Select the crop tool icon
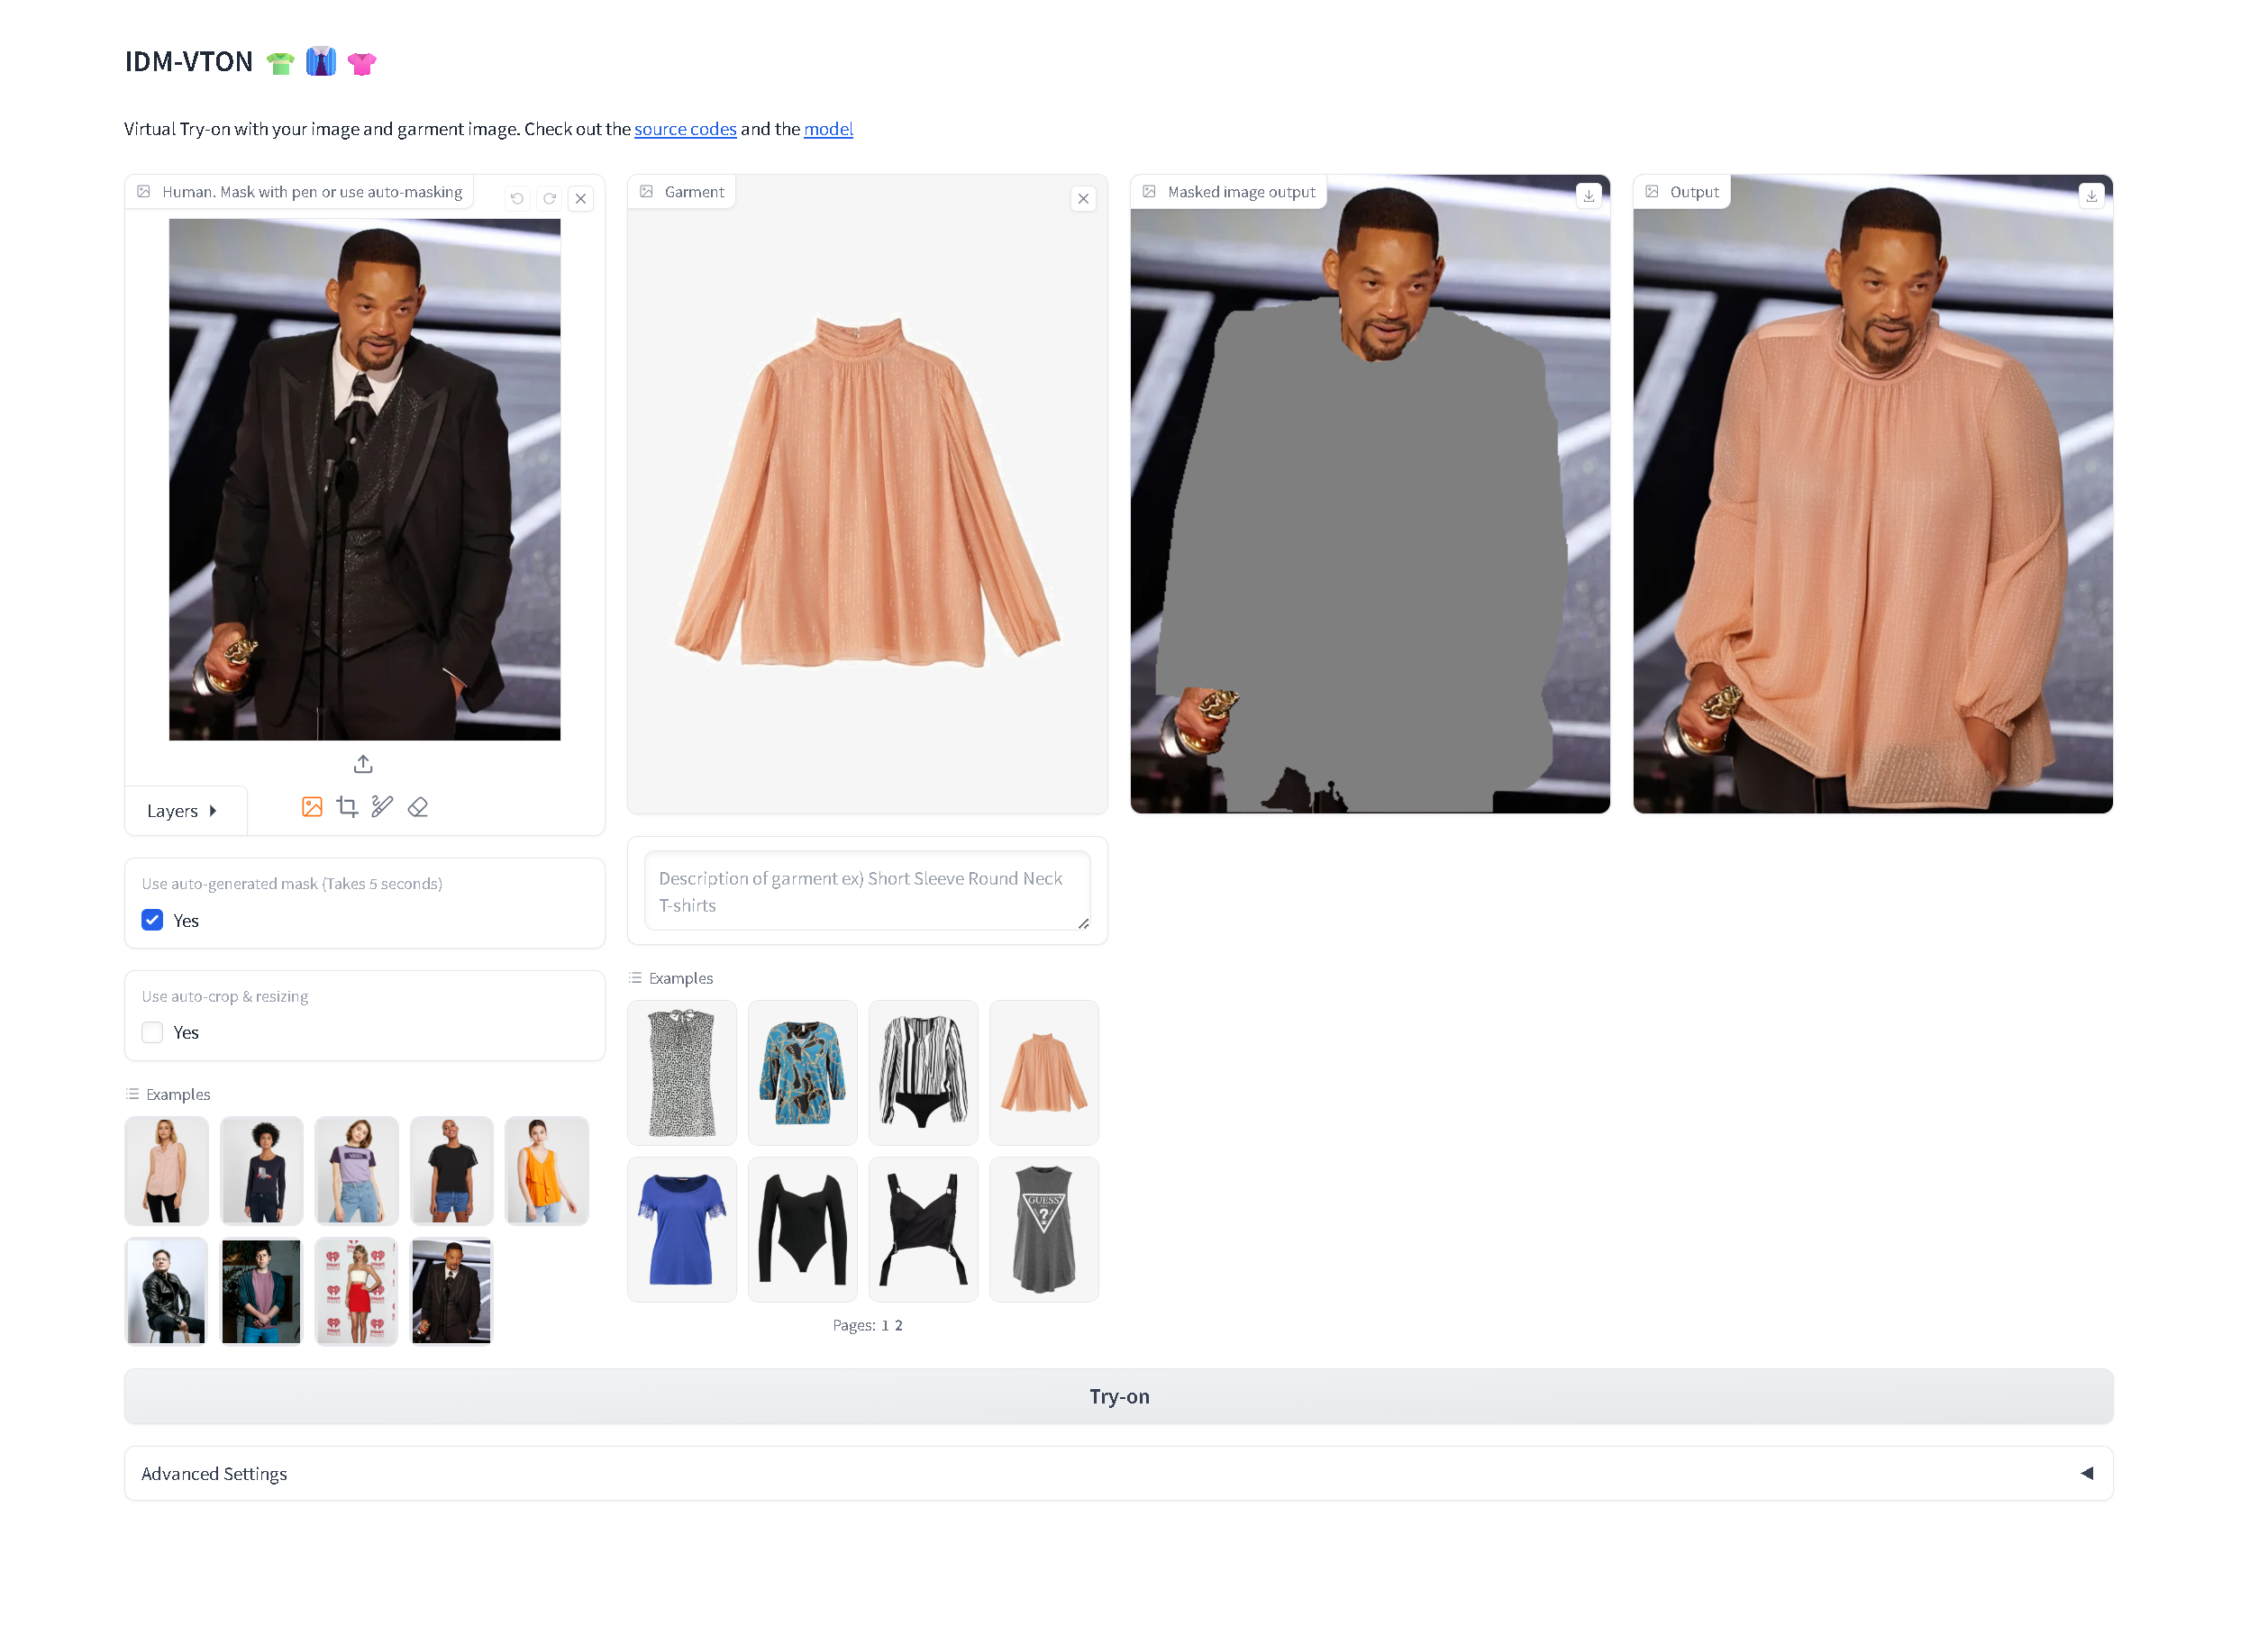Viewport: 2268px width, 1635px height. pyautogui.click(x=347, y=808)
